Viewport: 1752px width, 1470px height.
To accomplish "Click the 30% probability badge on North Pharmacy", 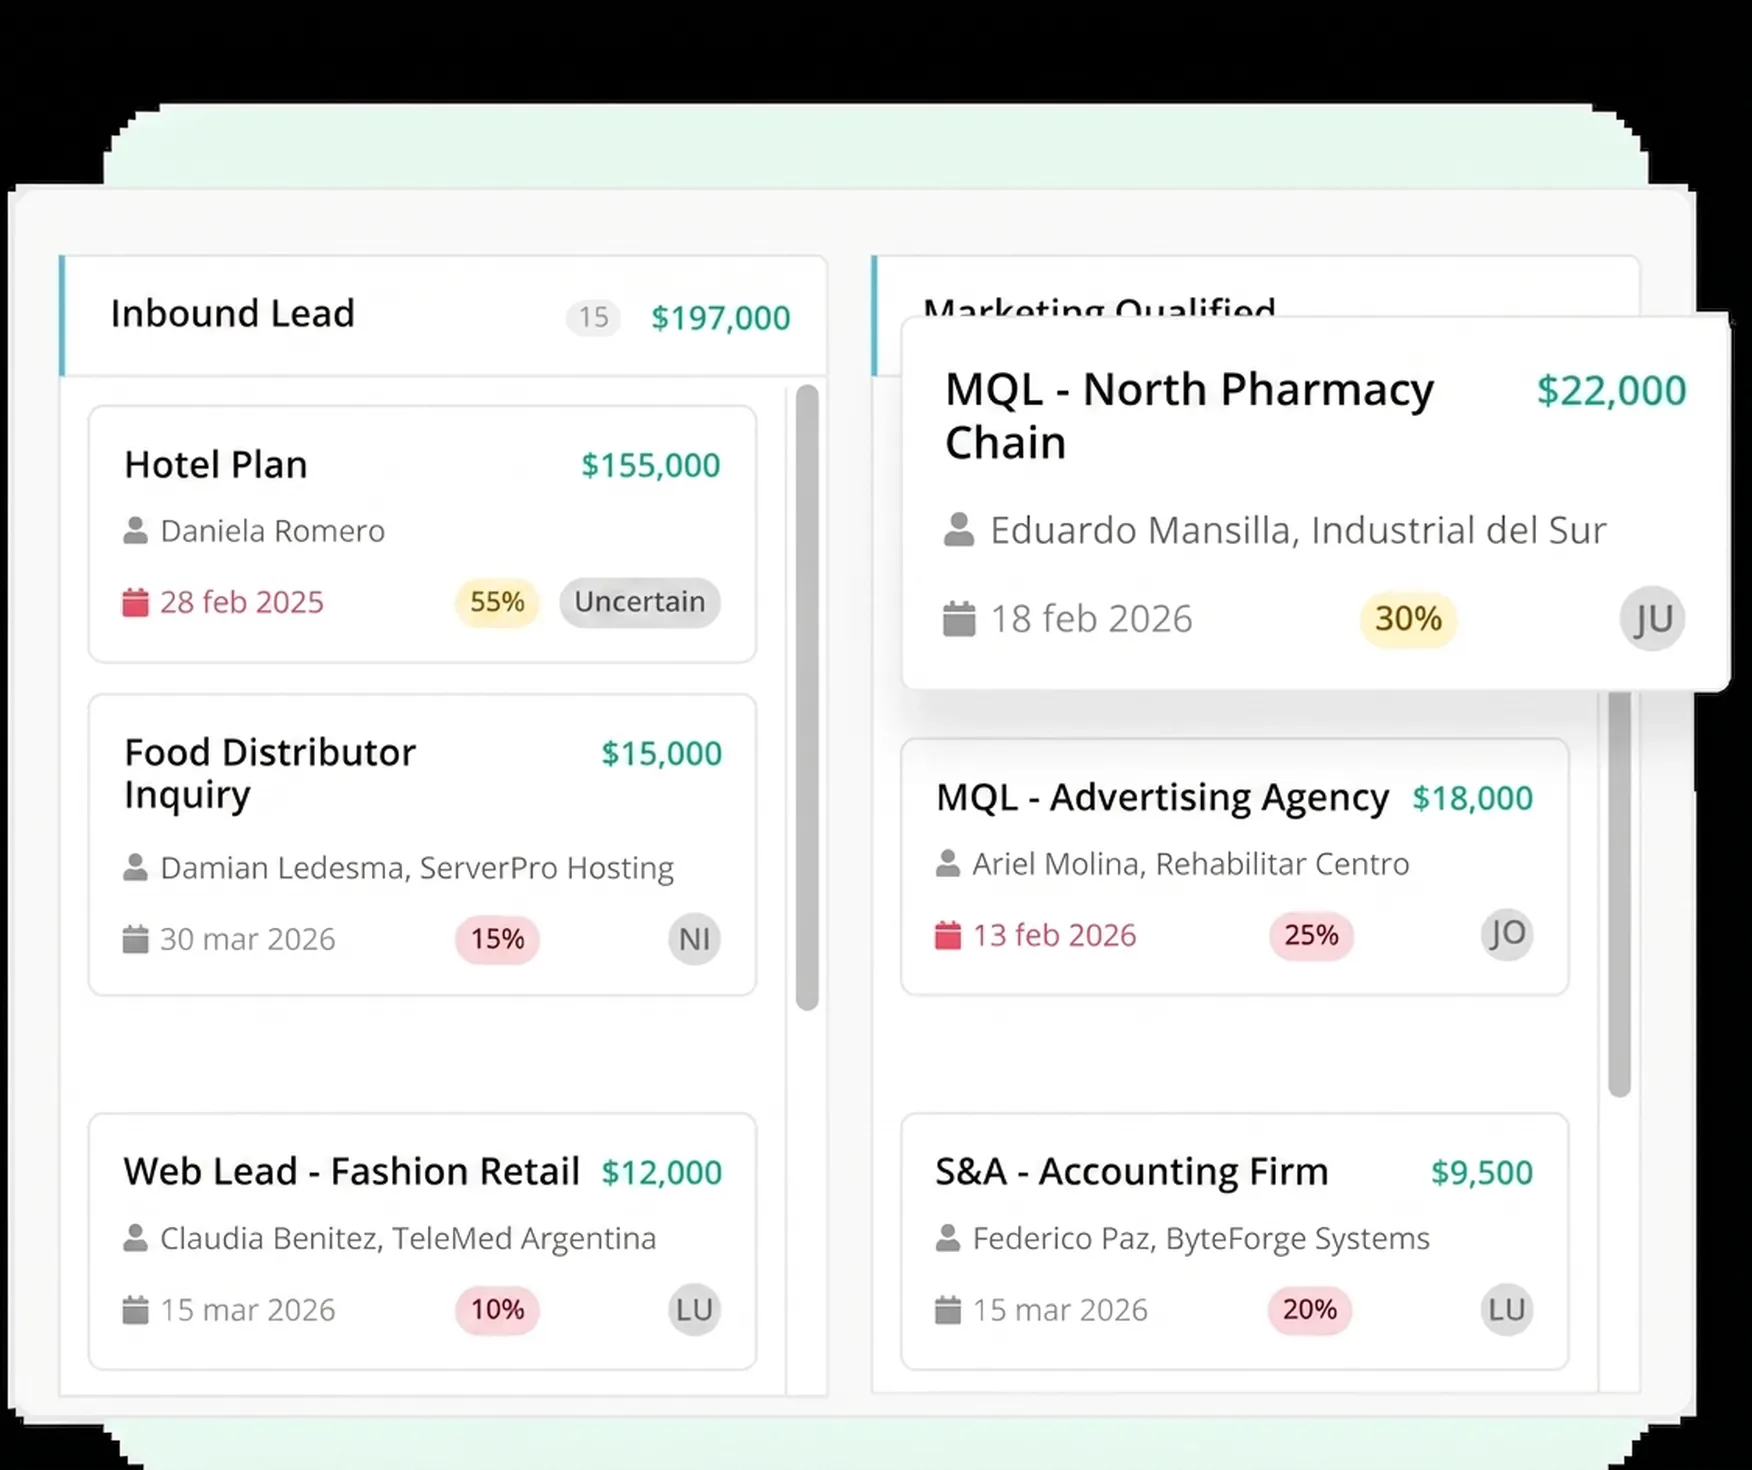I will [x=1407, y=619].
